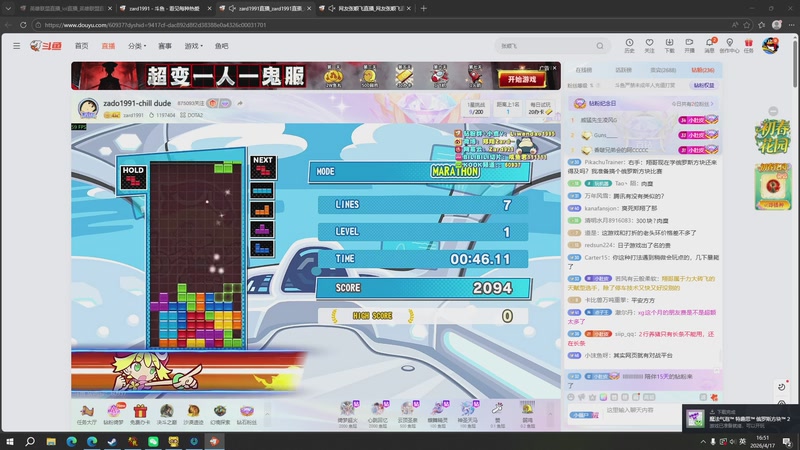The width and height of the screenshot is (800, 450).
Task: Open the 免费办卡 red gift box icon
Action: point(140,414)
